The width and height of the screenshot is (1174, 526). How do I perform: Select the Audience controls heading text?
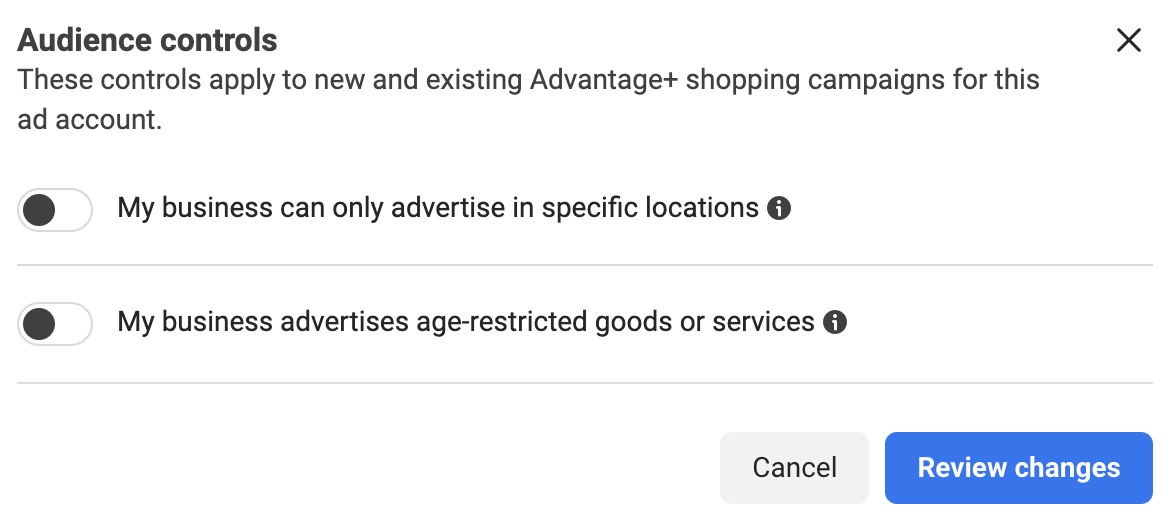pos(147,40)
